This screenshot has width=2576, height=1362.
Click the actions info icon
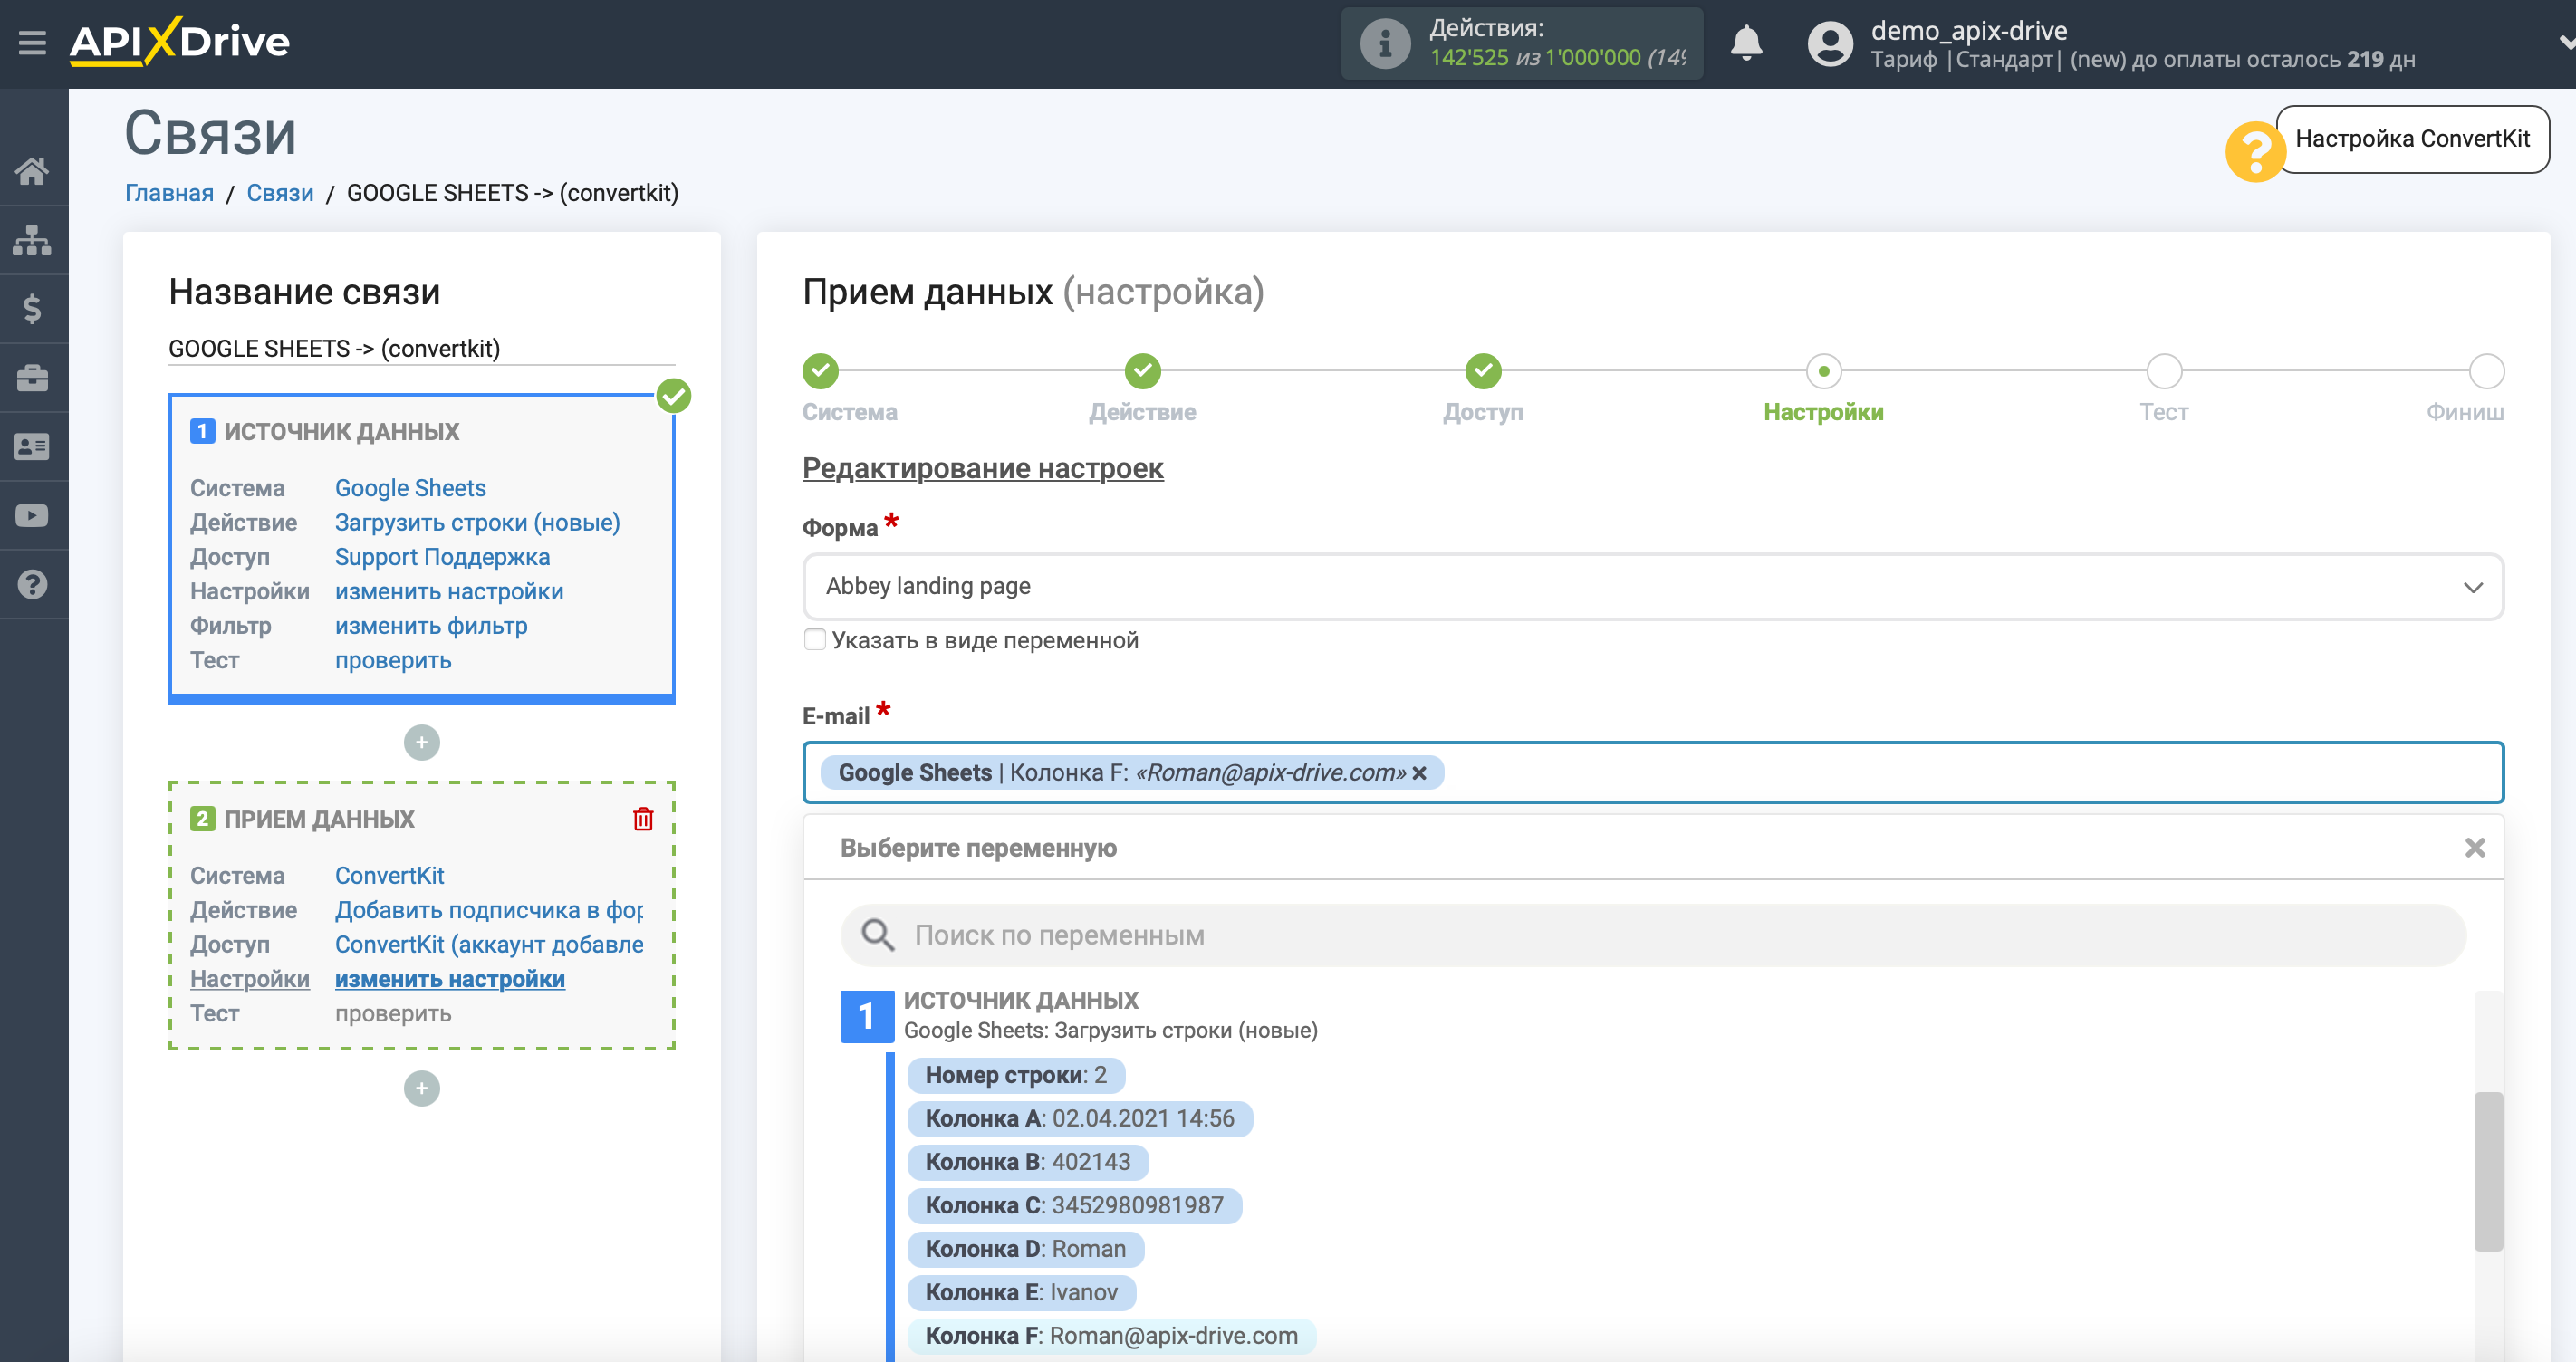pos(1385,43)
